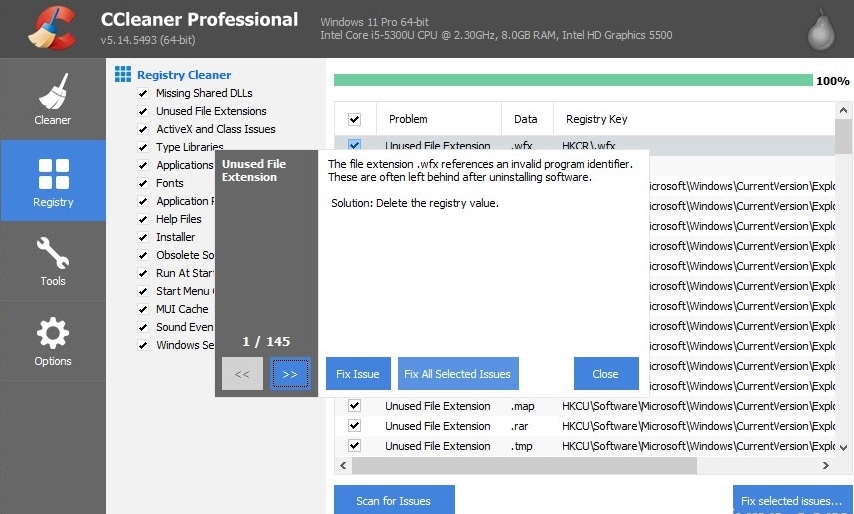Open the Tools wrench icon
This screenshot has height=514, width=854.
click(x=53, y=252)
